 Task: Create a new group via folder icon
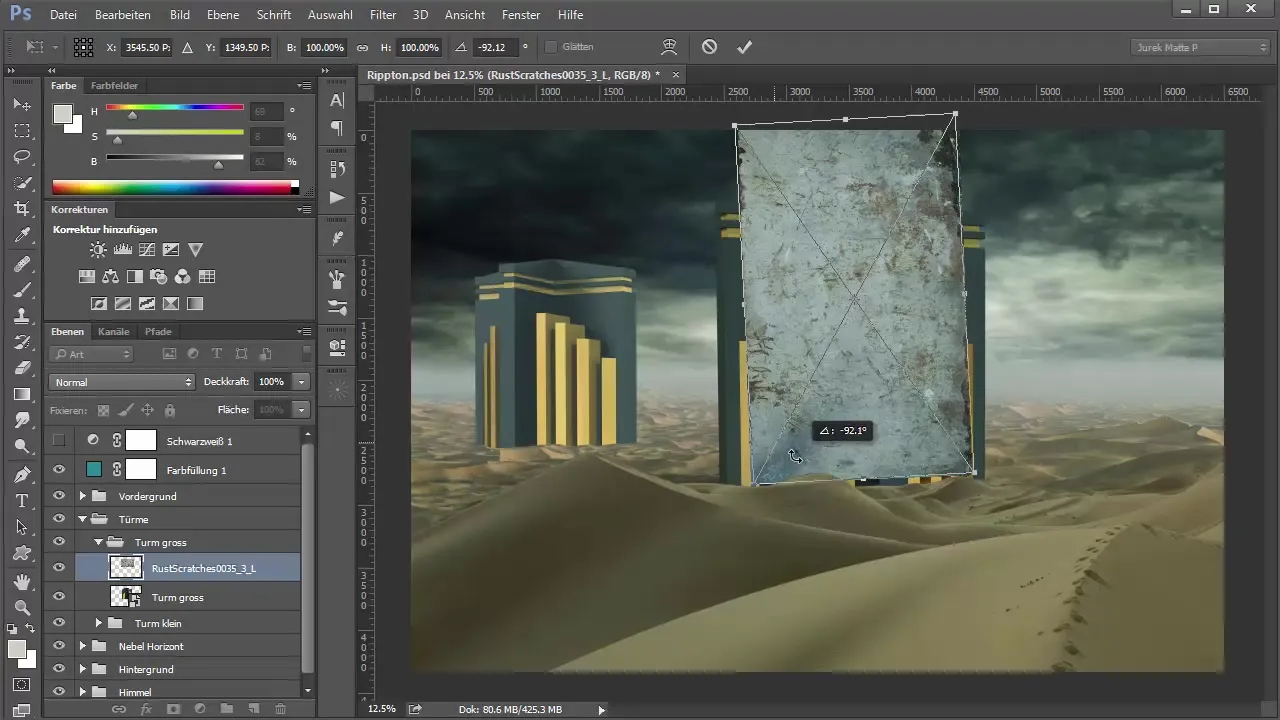pos(227,708)
